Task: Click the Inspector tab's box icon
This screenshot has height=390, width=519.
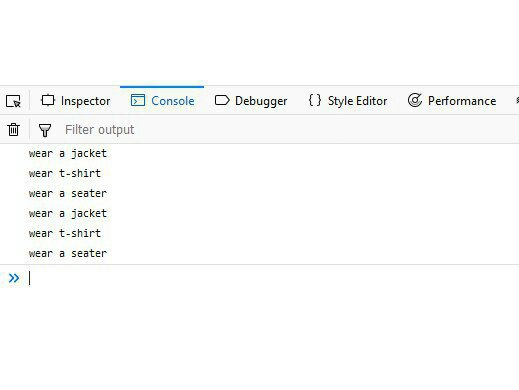Action: [x=48, y=100]
